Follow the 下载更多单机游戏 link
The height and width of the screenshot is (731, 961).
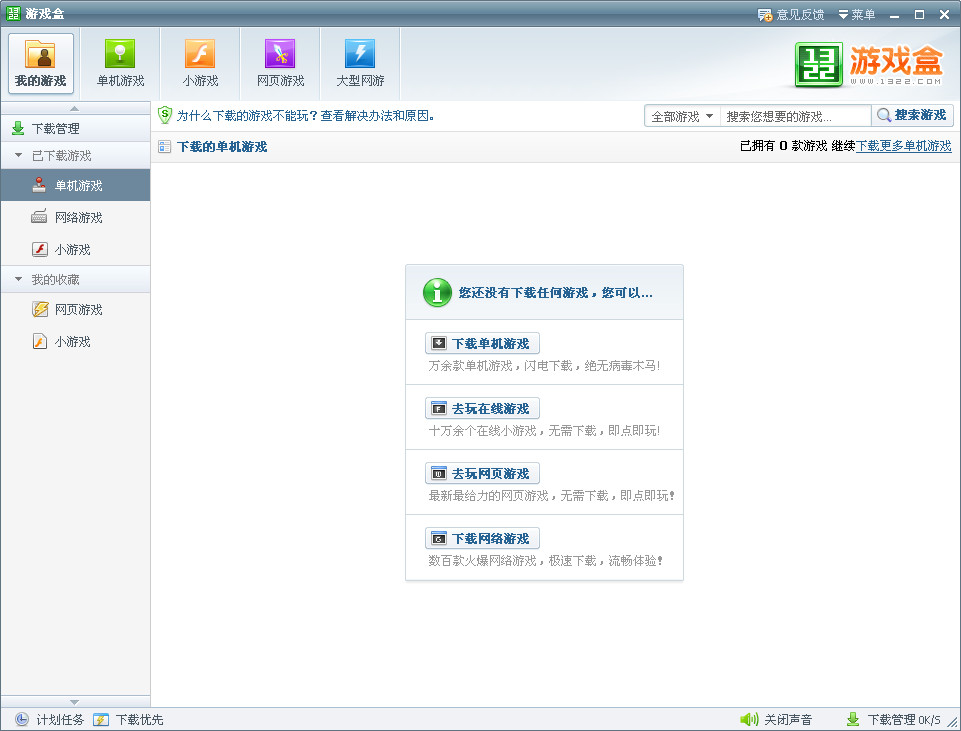[x=903, y=146]
